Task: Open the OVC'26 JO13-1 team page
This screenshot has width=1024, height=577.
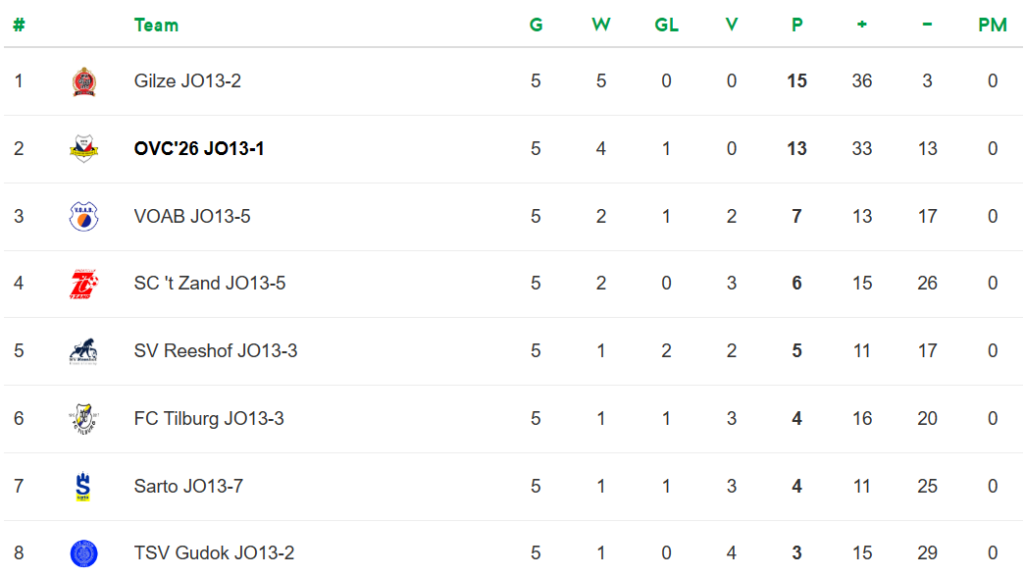Action: point(199,149)
